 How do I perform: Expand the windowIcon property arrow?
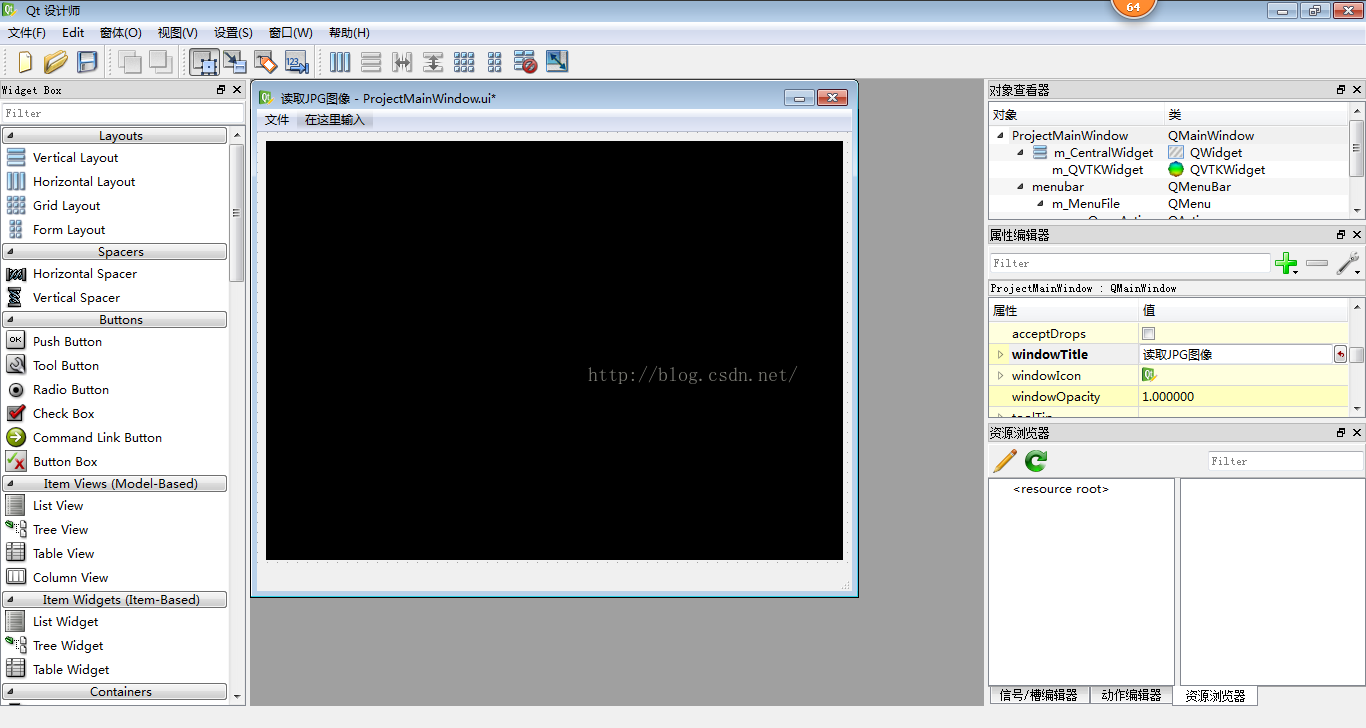tap(1000, 375)
